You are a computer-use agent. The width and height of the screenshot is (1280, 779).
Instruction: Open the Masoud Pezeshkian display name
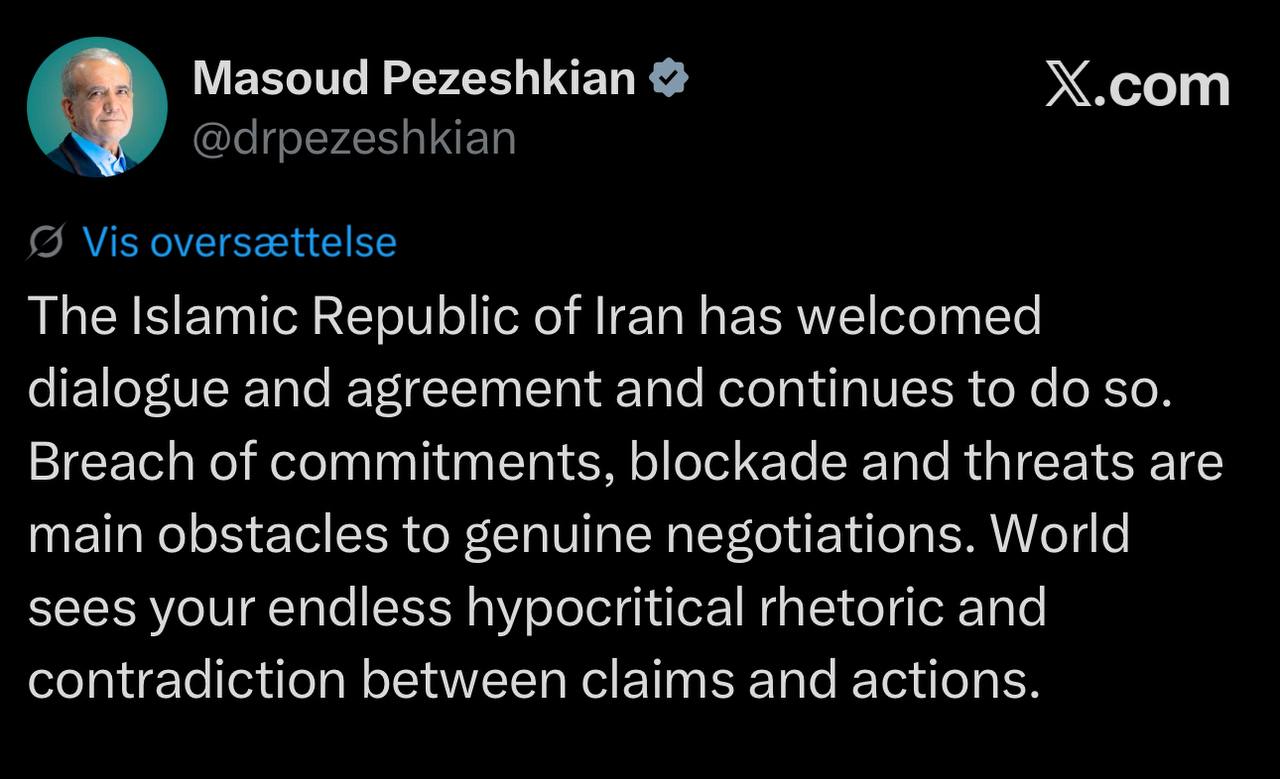tap(413, 78)
